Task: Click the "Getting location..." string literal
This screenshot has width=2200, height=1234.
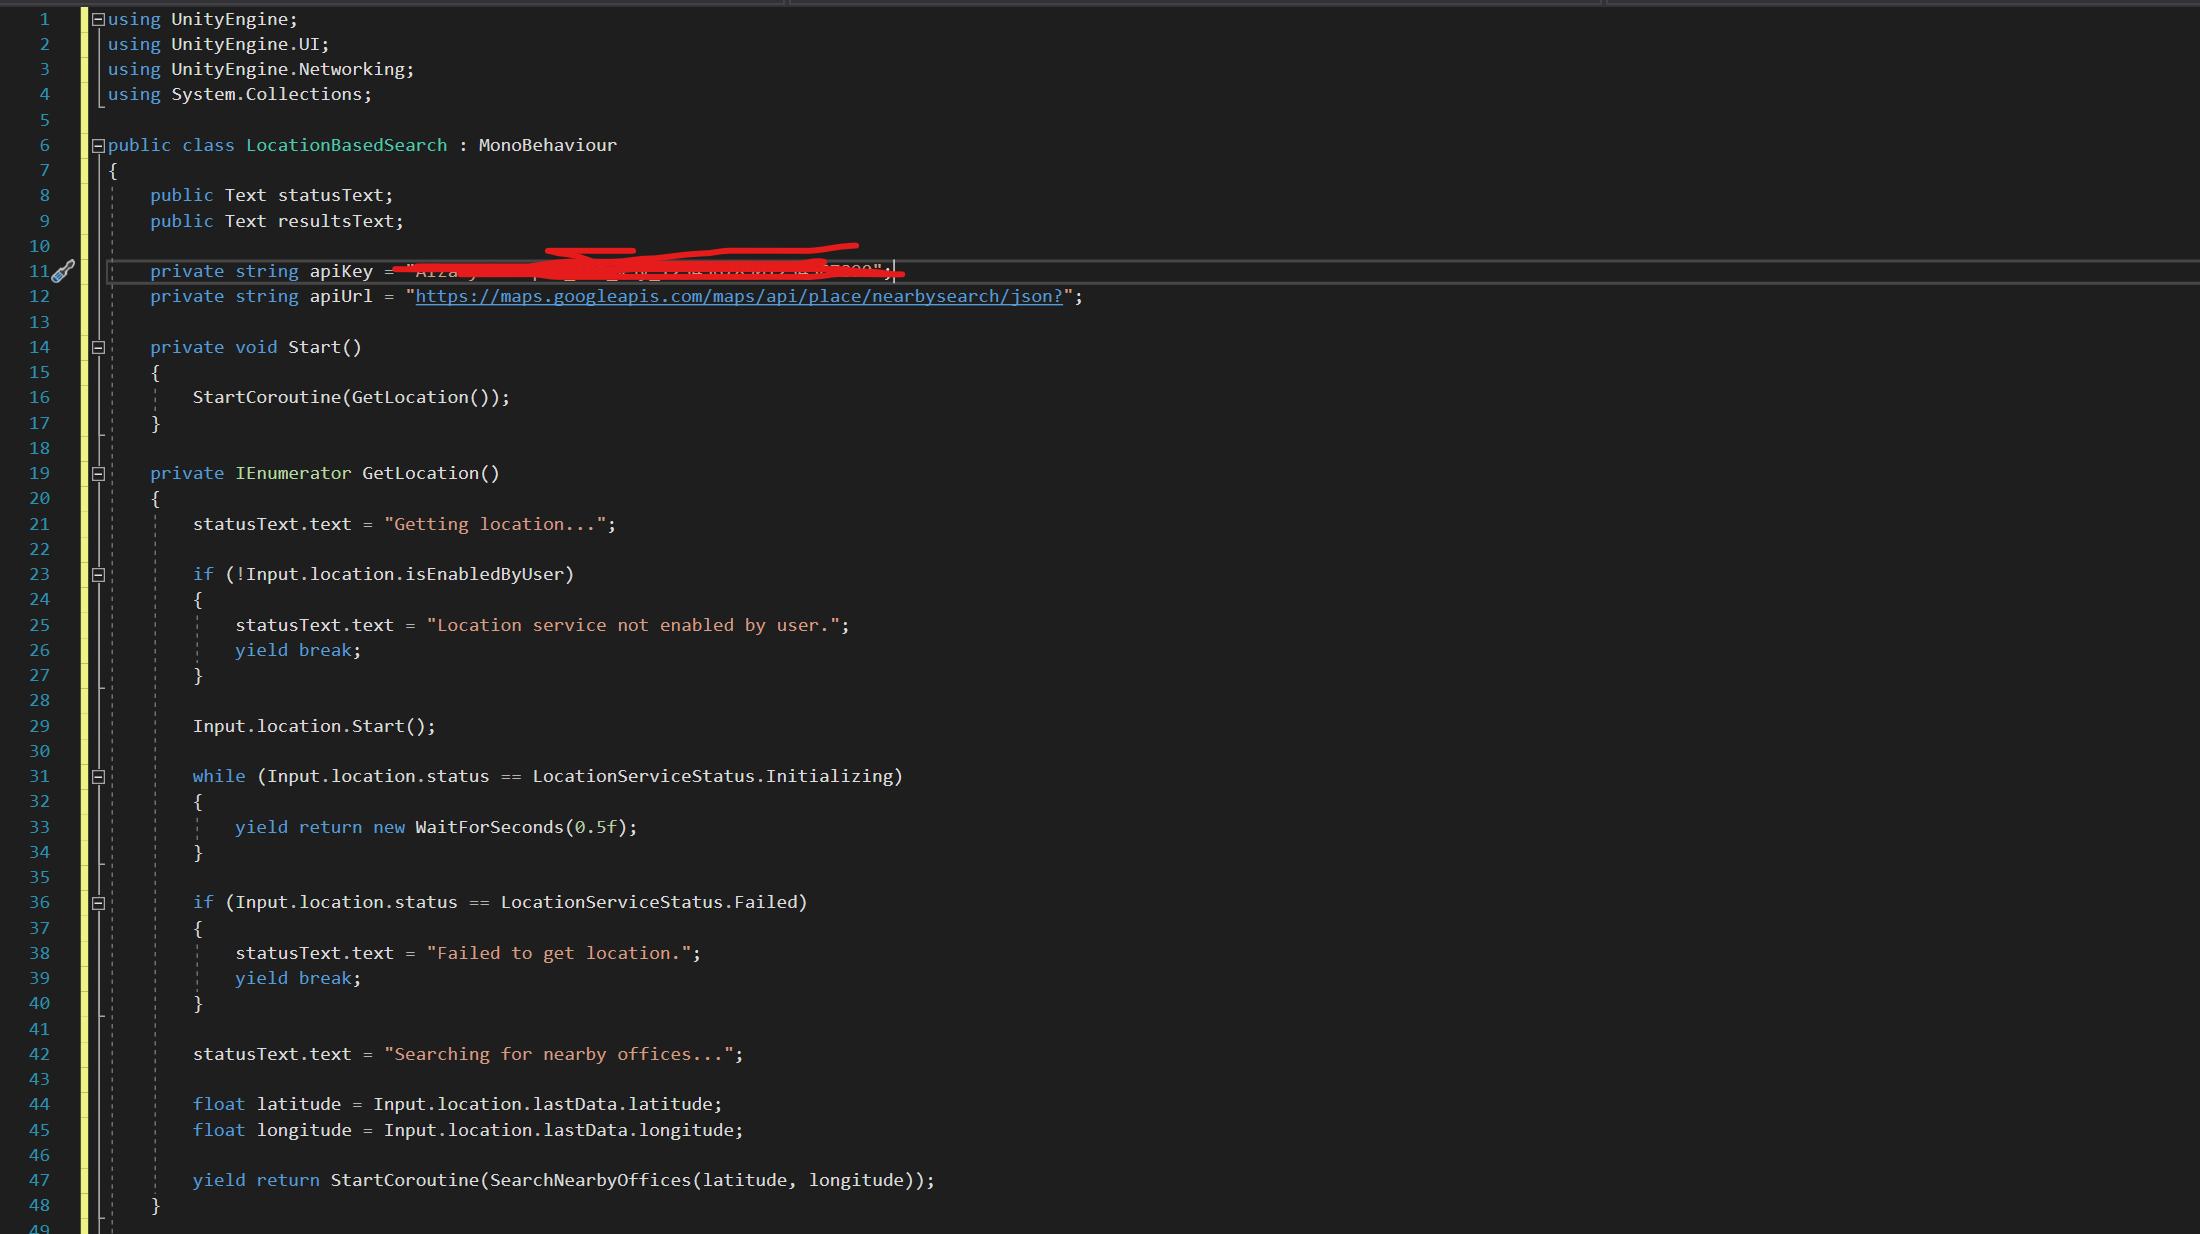Action: [x=495, y=524]
